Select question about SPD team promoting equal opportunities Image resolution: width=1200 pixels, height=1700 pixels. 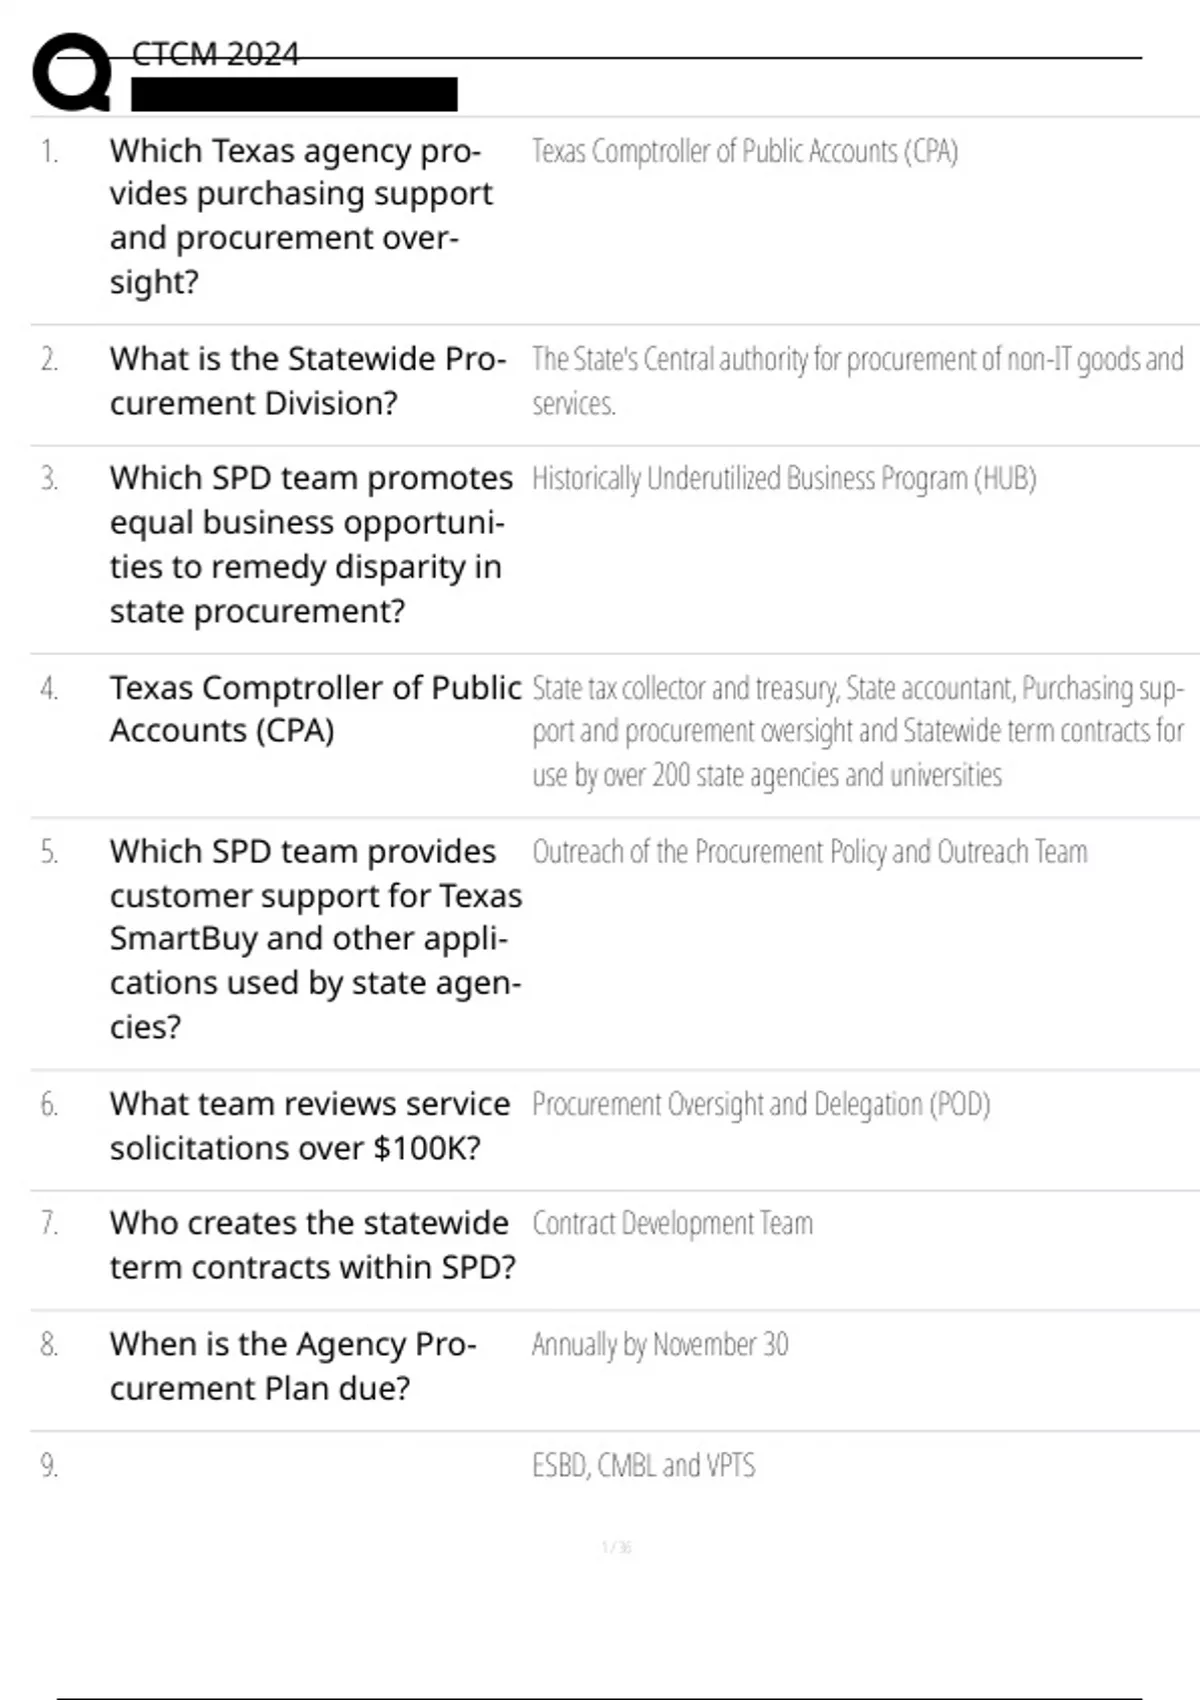(310, 544)
